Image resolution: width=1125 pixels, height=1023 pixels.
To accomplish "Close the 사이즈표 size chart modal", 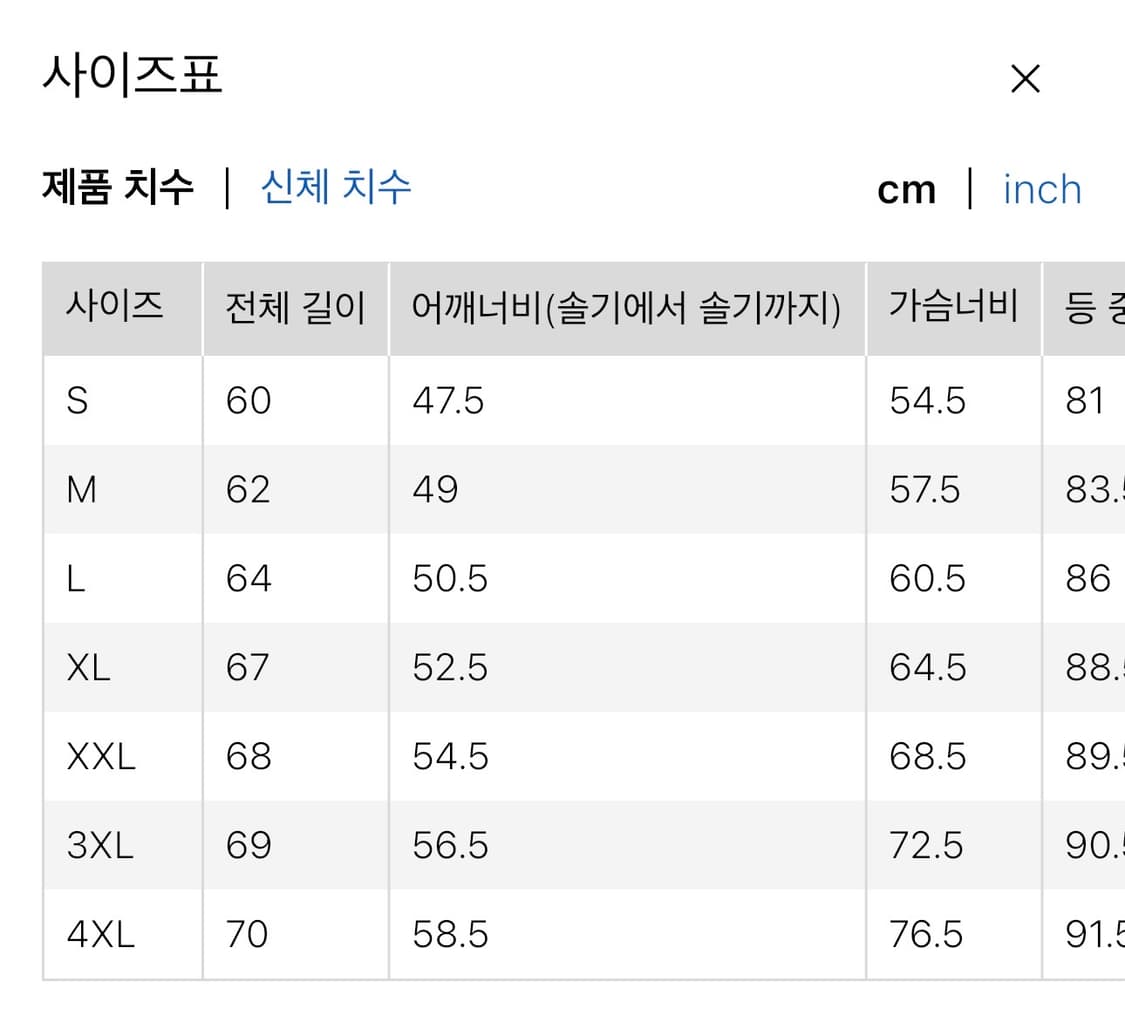I will tap(1025, 78).
